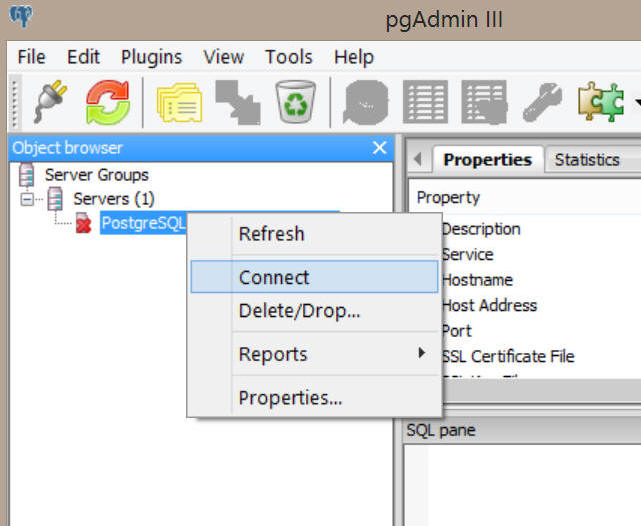Select the PostgreSQL server tree item
641x526 pixels.
click(143, 223)
